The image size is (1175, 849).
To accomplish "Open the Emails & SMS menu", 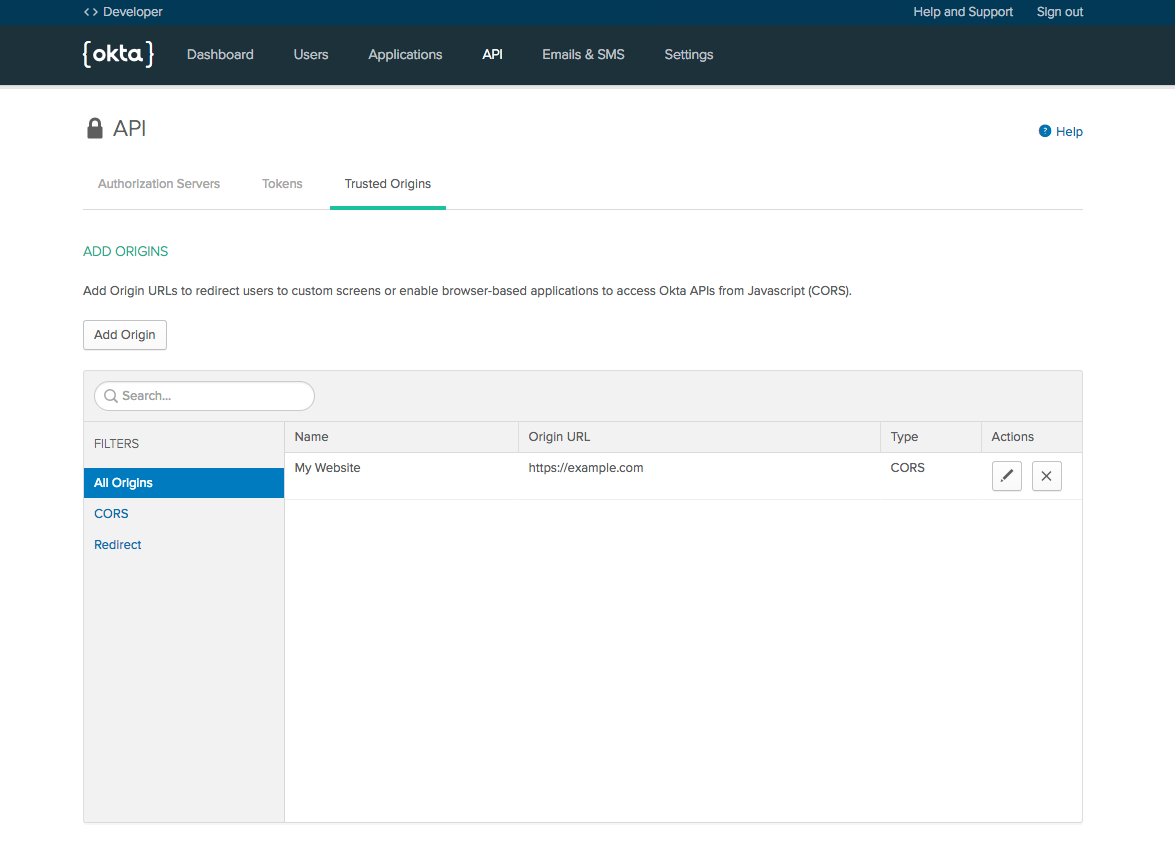I will (x=583, y=55).
